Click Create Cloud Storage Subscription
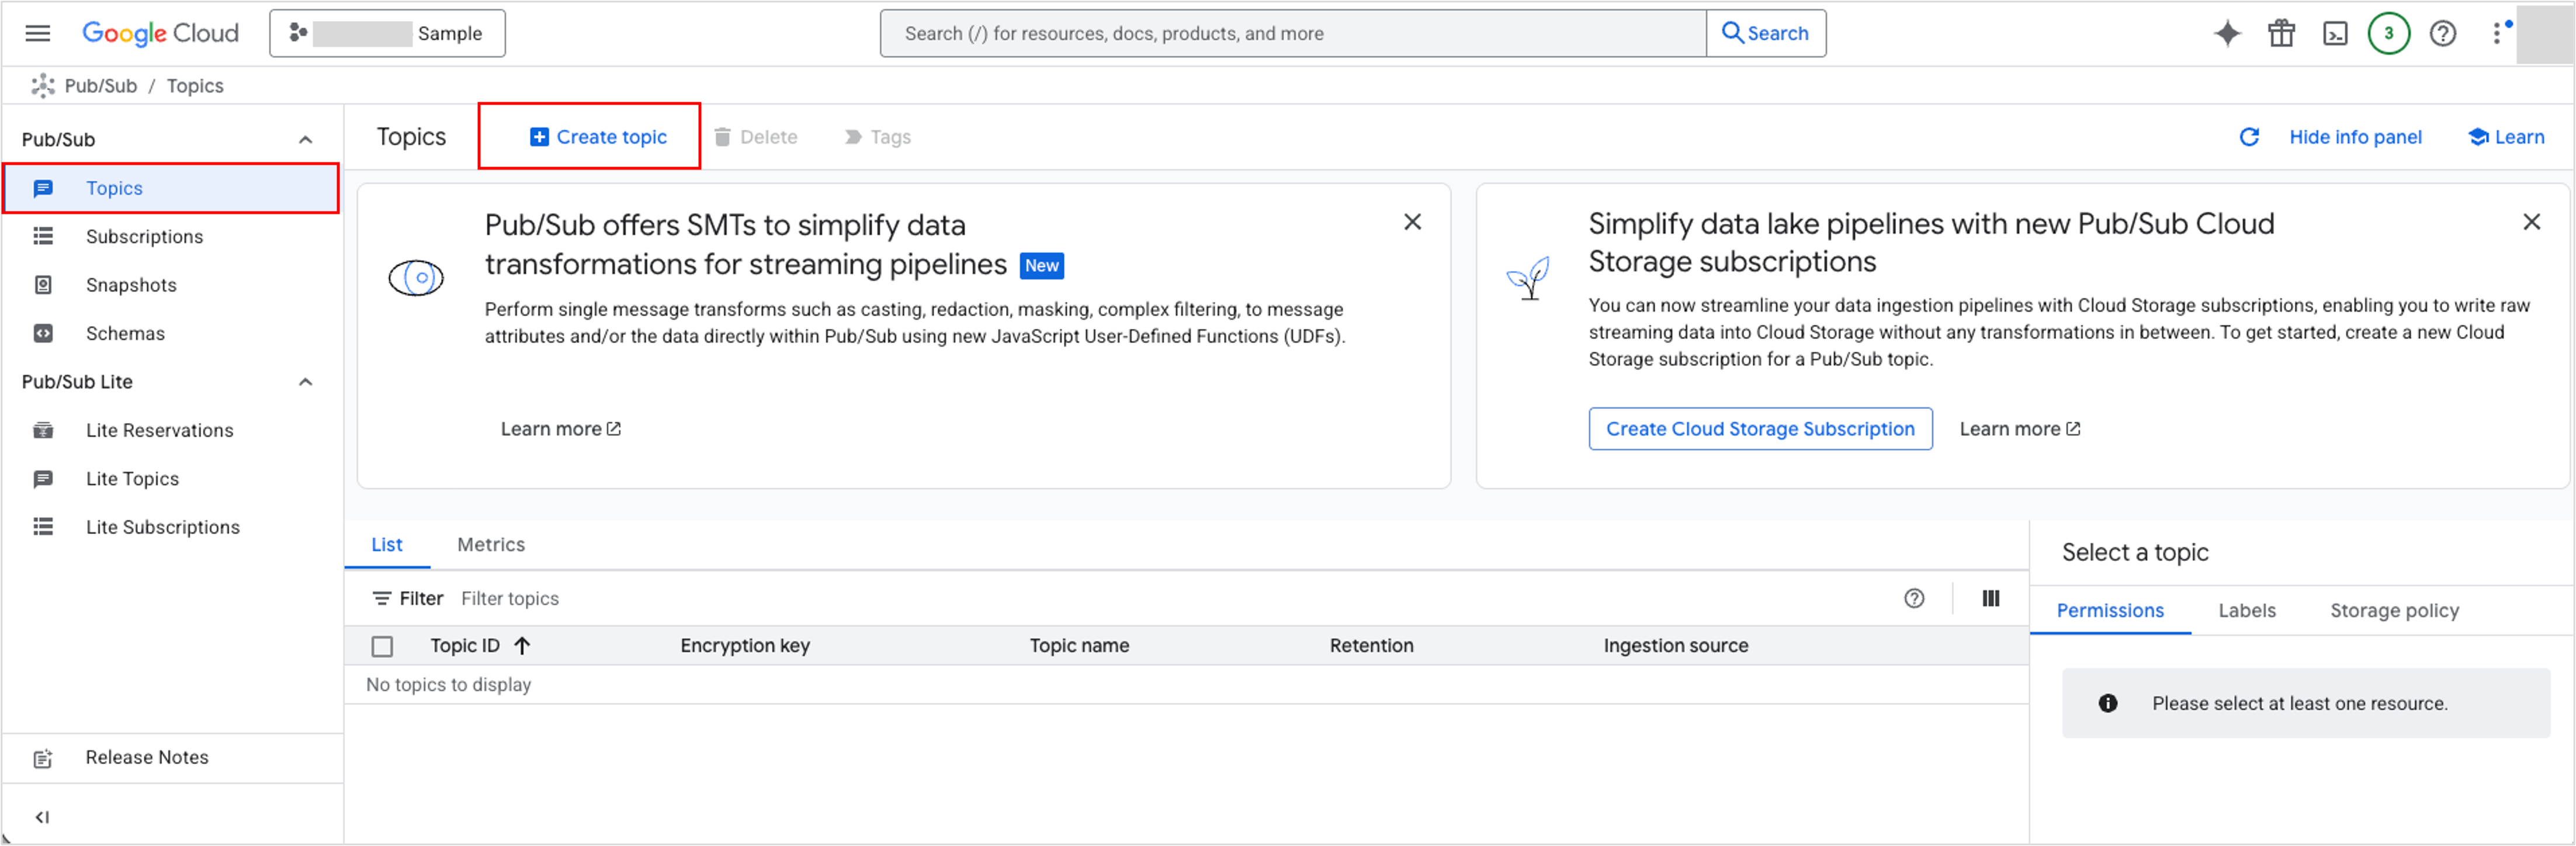Screen dimensions: 2576x846 1760,429
